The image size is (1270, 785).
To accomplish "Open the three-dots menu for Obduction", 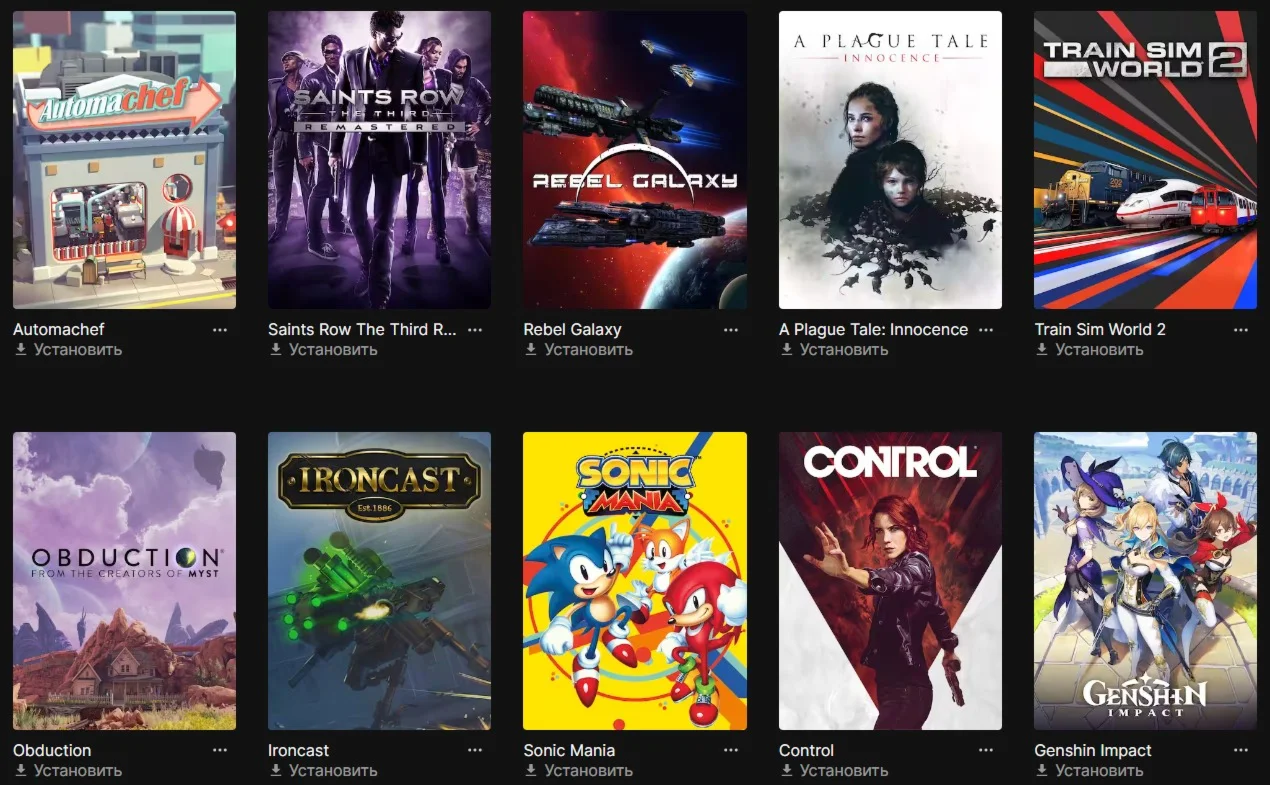I will [220, 750].
